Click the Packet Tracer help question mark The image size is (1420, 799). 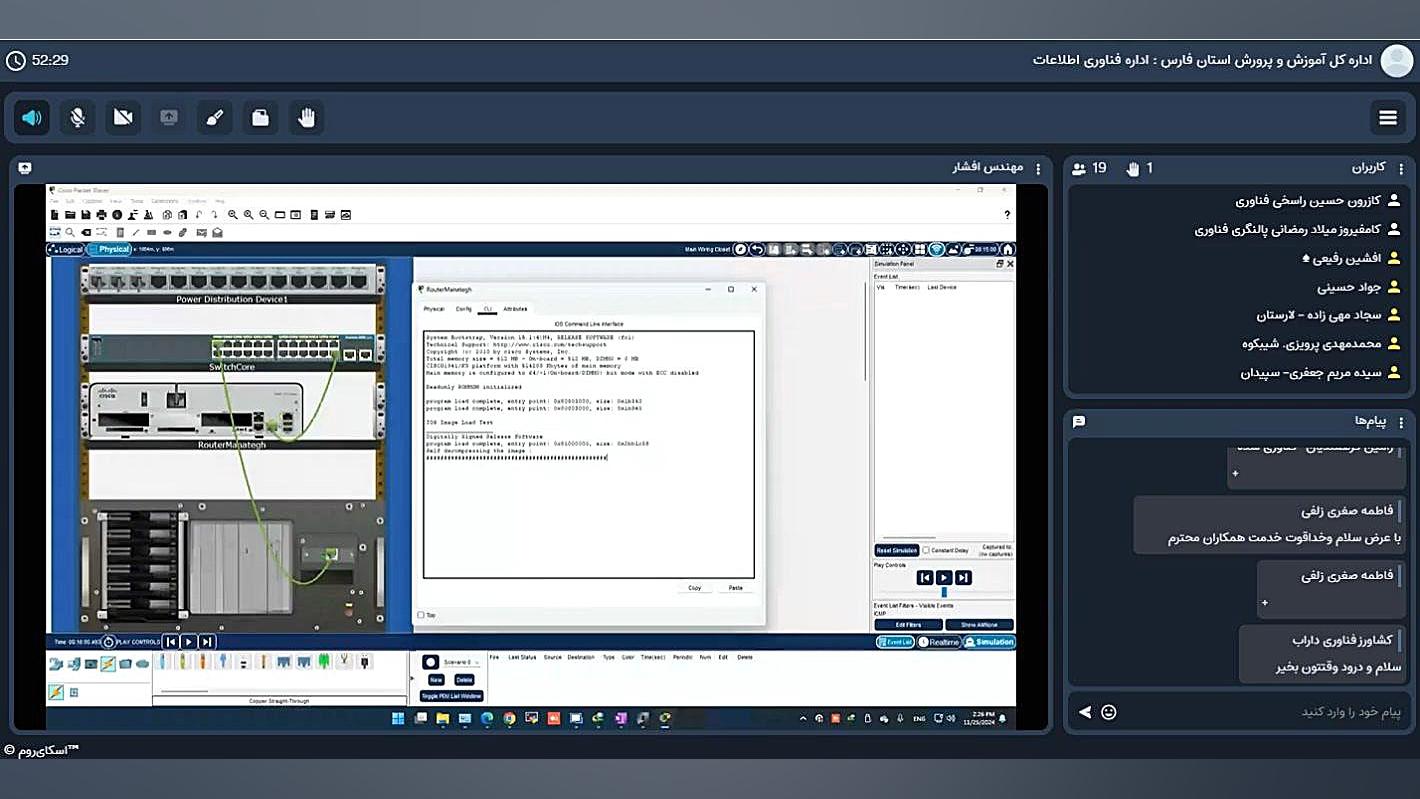coord(1007,215)
